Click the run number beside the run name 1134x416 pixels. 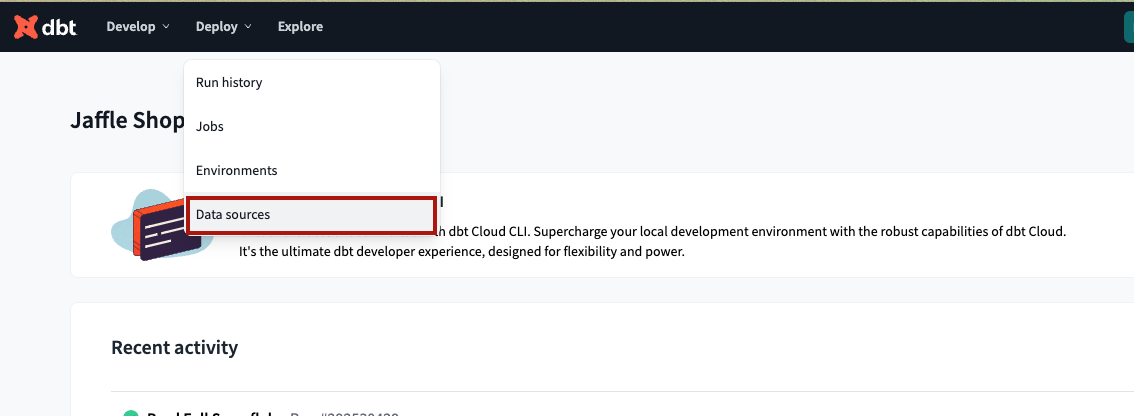point(345,413)
